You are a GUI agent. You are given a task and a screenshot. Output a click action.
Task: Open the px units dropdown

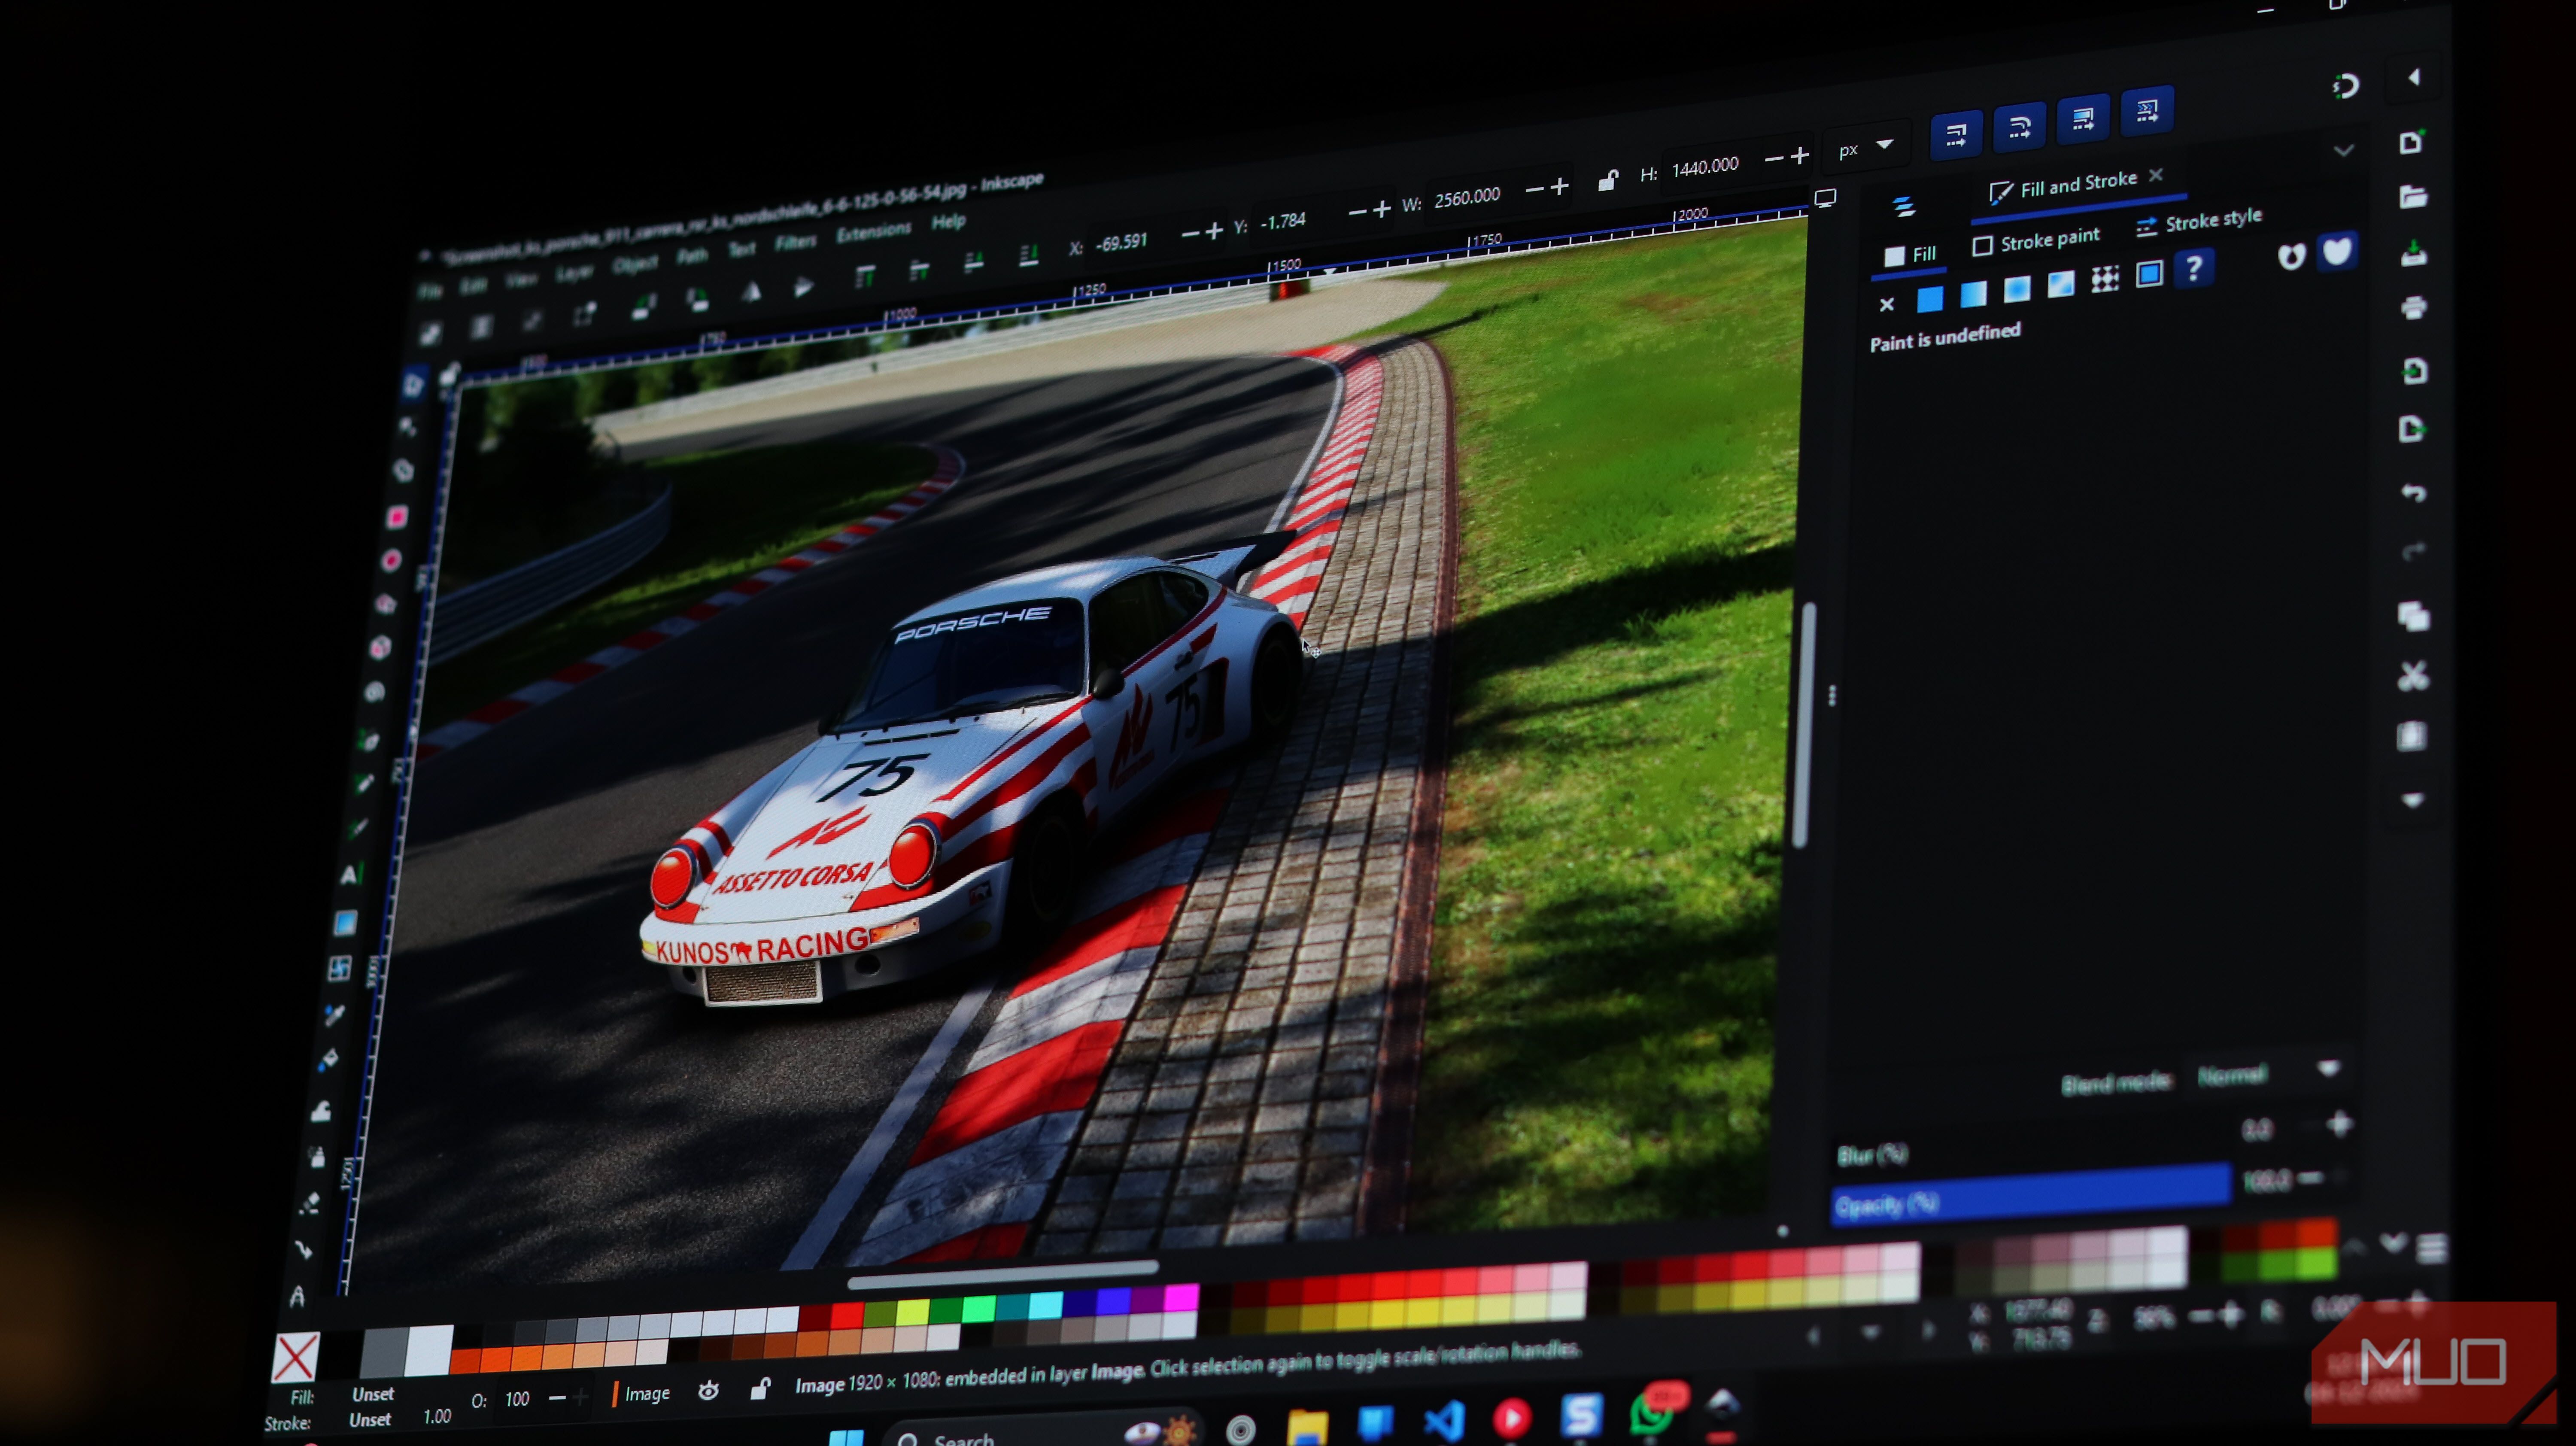click(x=1866, y=148)
